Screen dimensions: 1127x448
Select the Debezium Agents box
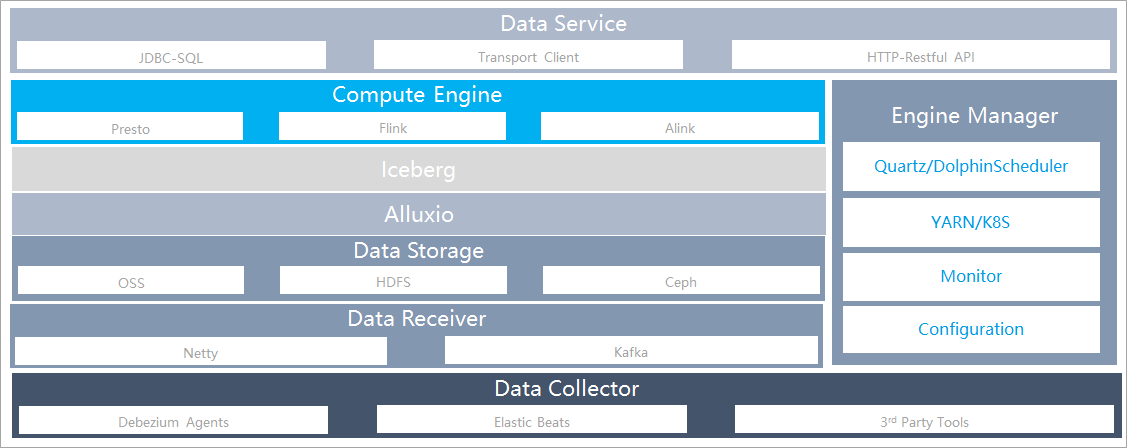pos(173,420)
